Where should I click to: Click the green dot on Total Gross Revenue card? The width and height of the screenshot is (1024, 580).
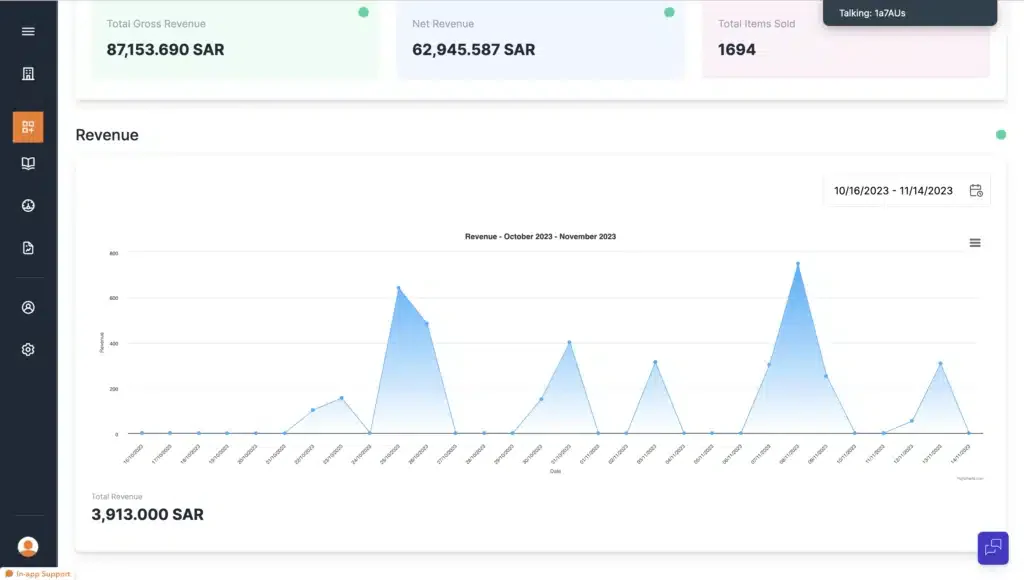coord(364,12)
